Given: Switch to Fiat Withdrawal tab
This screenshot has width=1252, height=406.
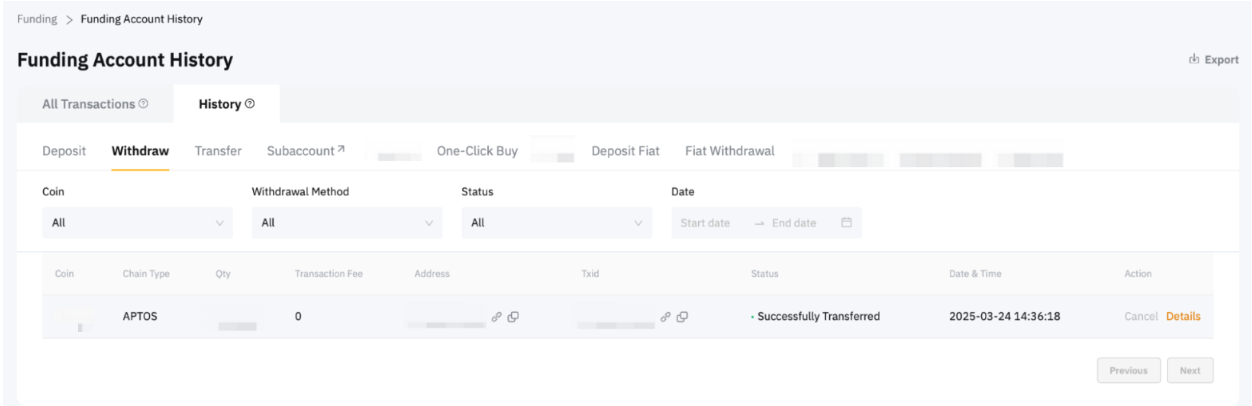Looking at the screenshot, I should [x=729, y=152].
